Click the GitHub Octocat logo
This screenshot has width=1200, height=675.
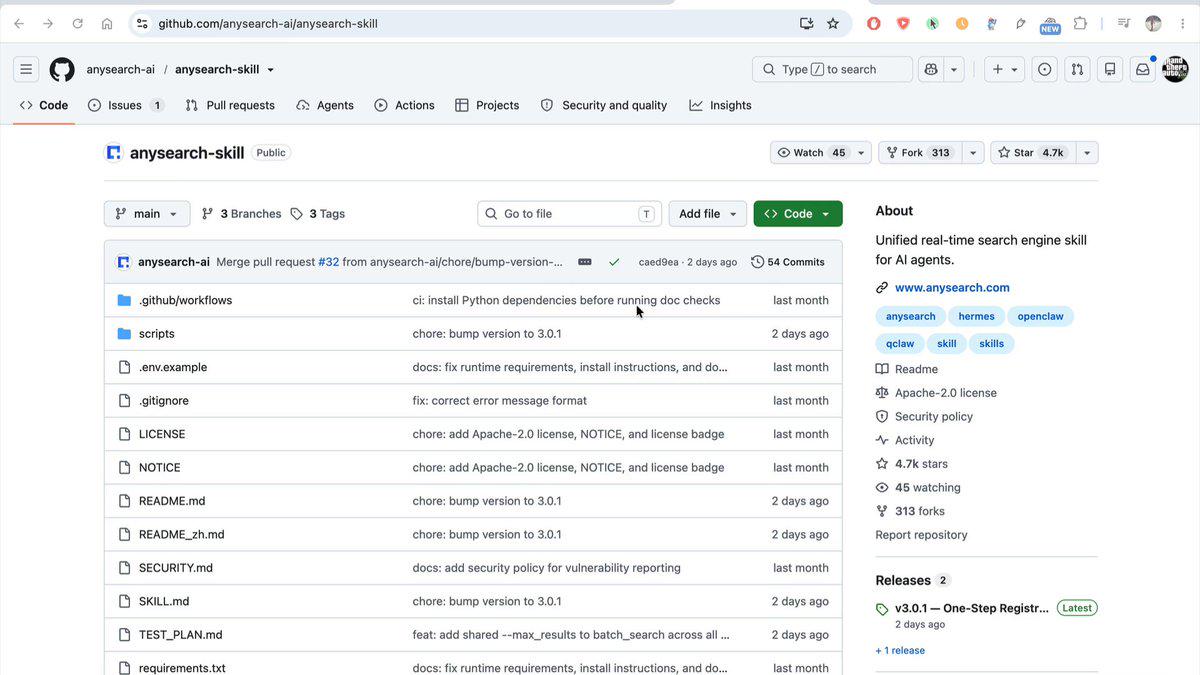(62, 69)
